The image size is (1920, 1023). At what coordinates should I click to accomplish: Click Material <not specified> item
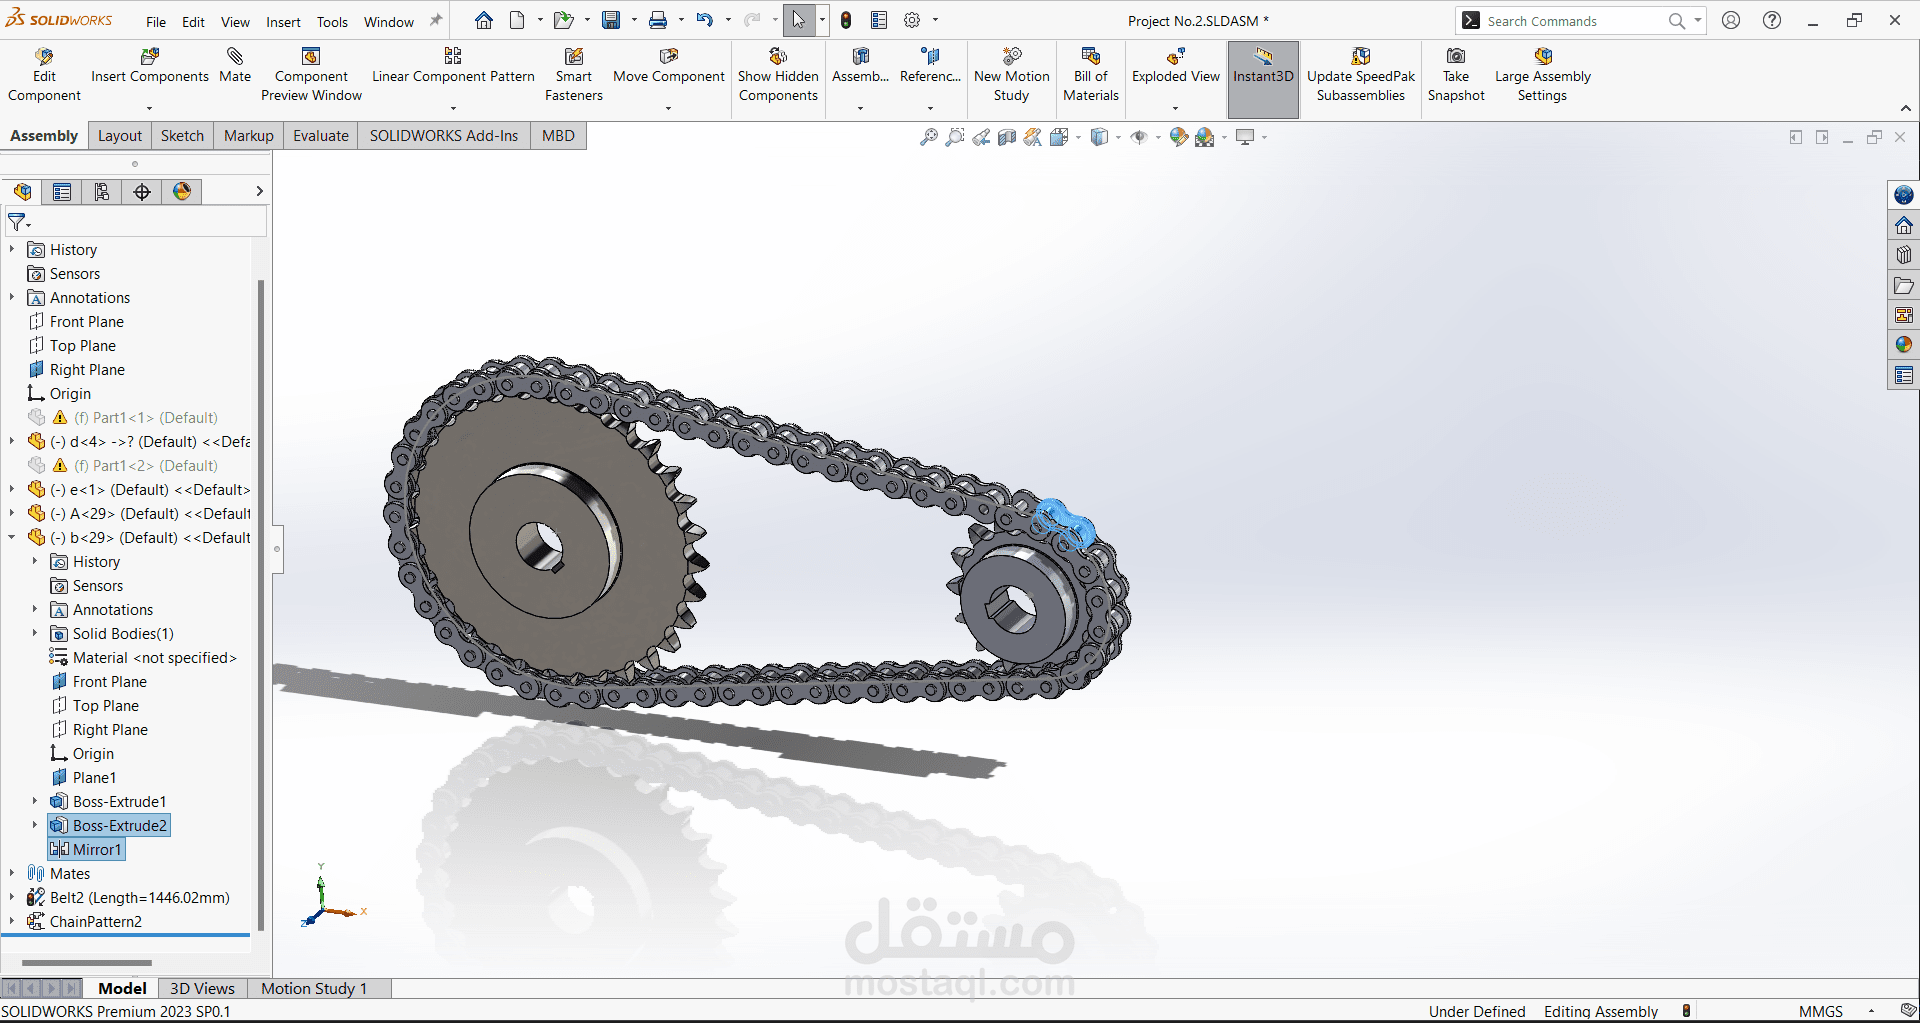144,657
